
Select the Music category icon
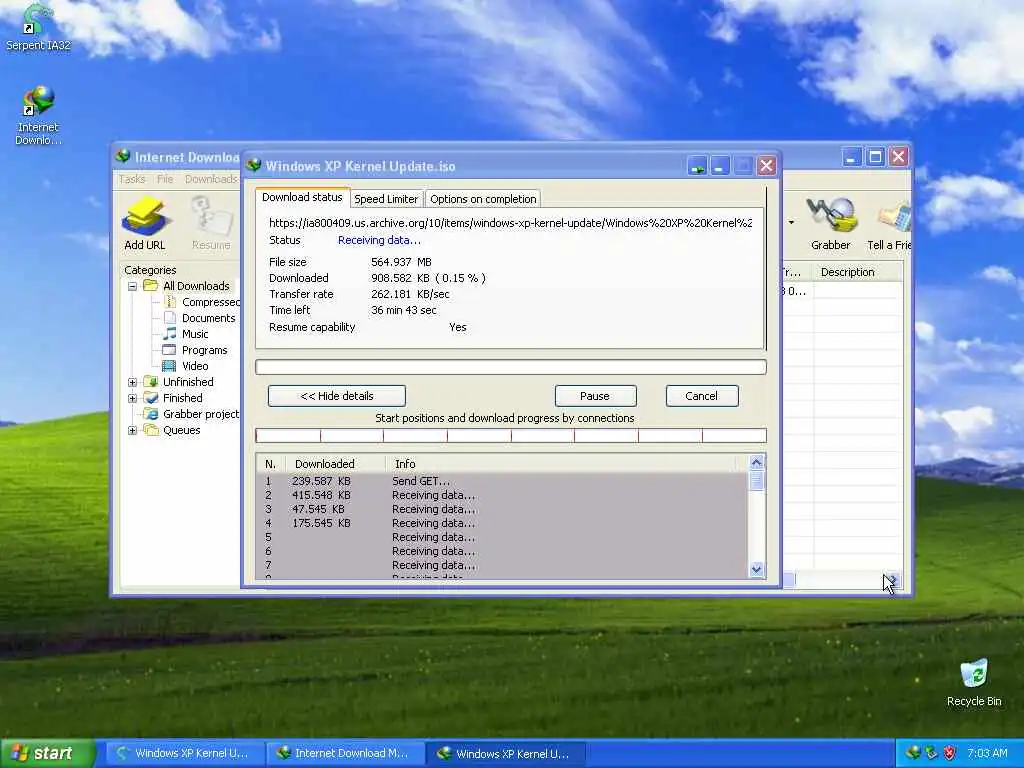click(170, 334)
